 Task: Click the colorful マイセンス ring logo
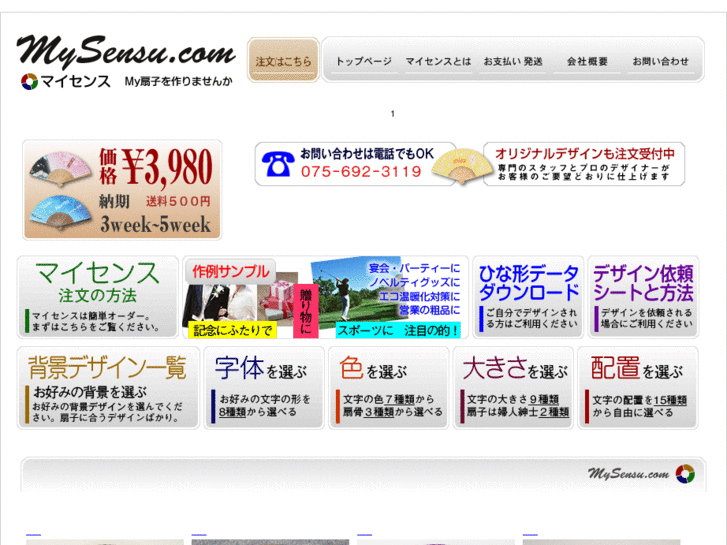(x=29, y=82)
